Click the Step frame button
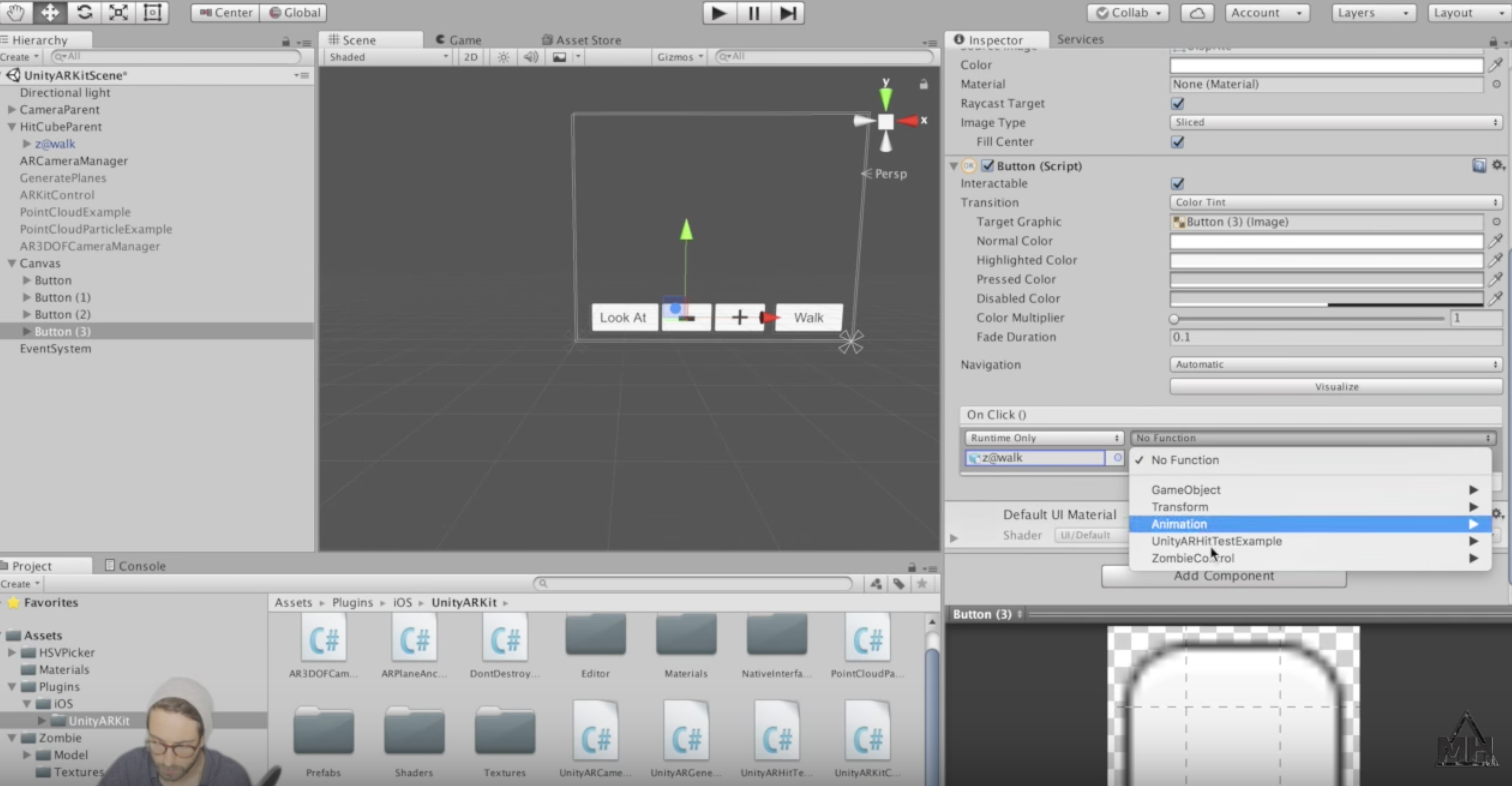This screenshot has height=786, width=1512. point(788,13)
